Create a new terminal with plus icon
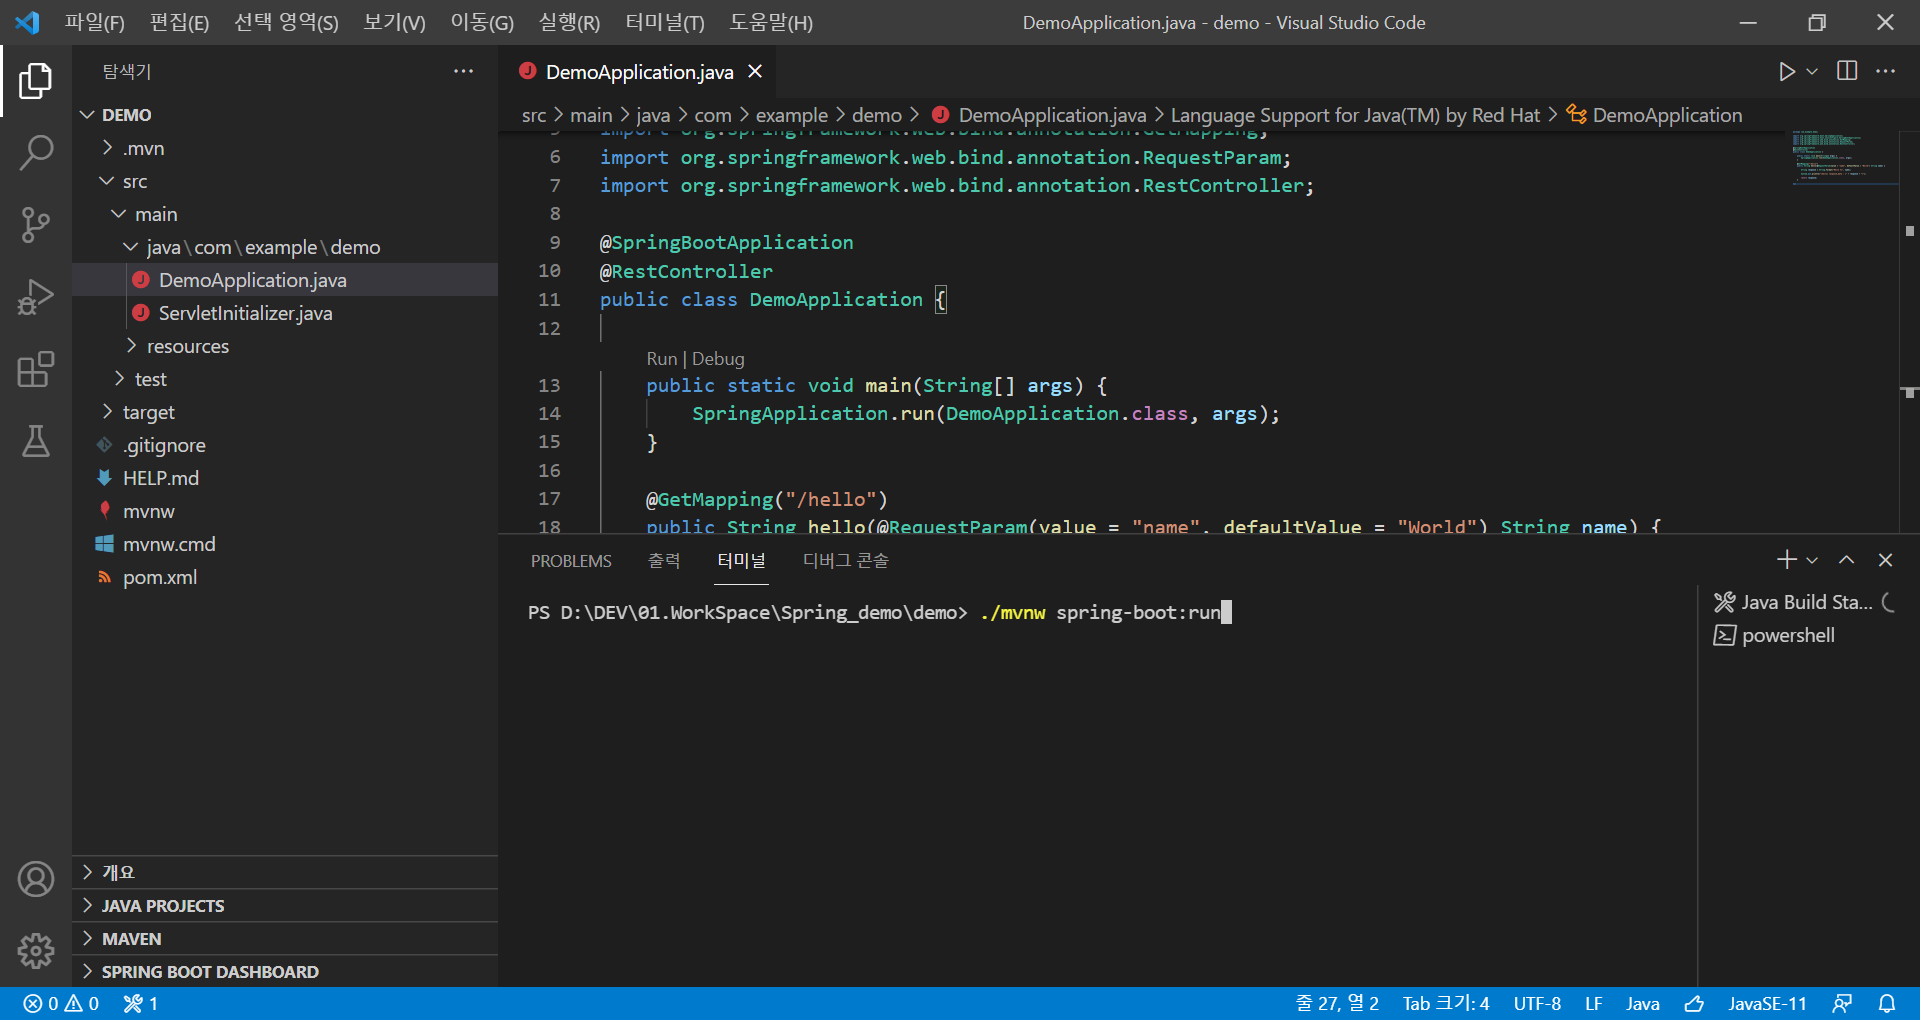The height and width of the screenshot is (1020, 1920). click(x=1786, y=560)
